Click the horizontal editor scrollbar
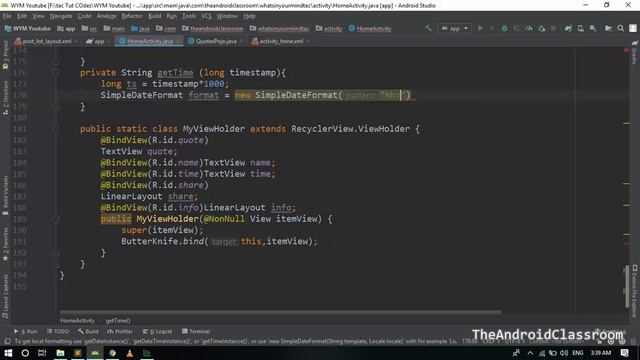This screenshot has height=360, width=640. coord(281,313)
